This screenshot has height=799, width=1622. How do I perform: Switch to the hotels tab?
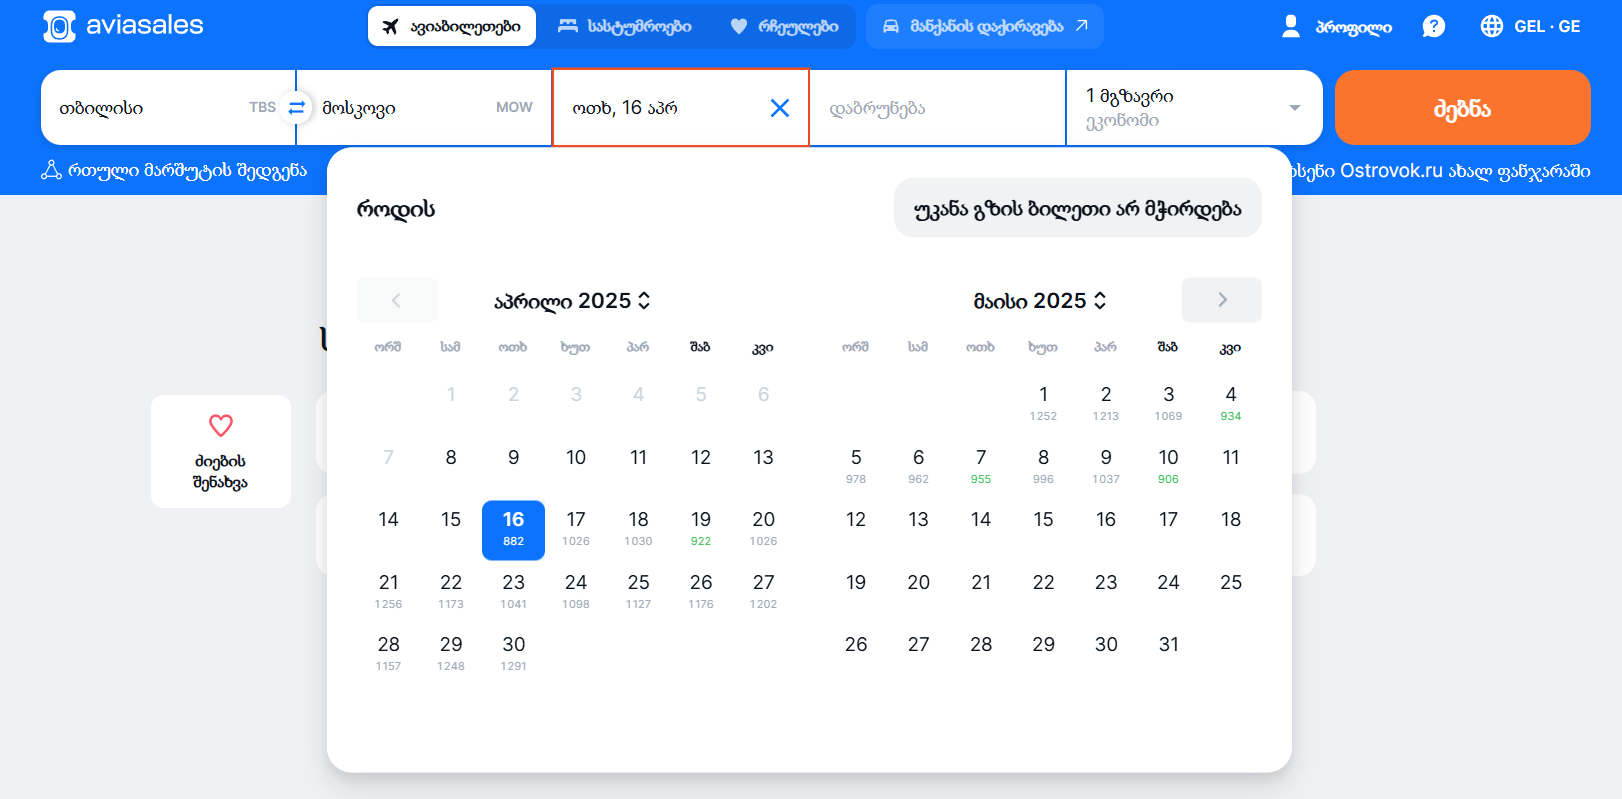625,26
